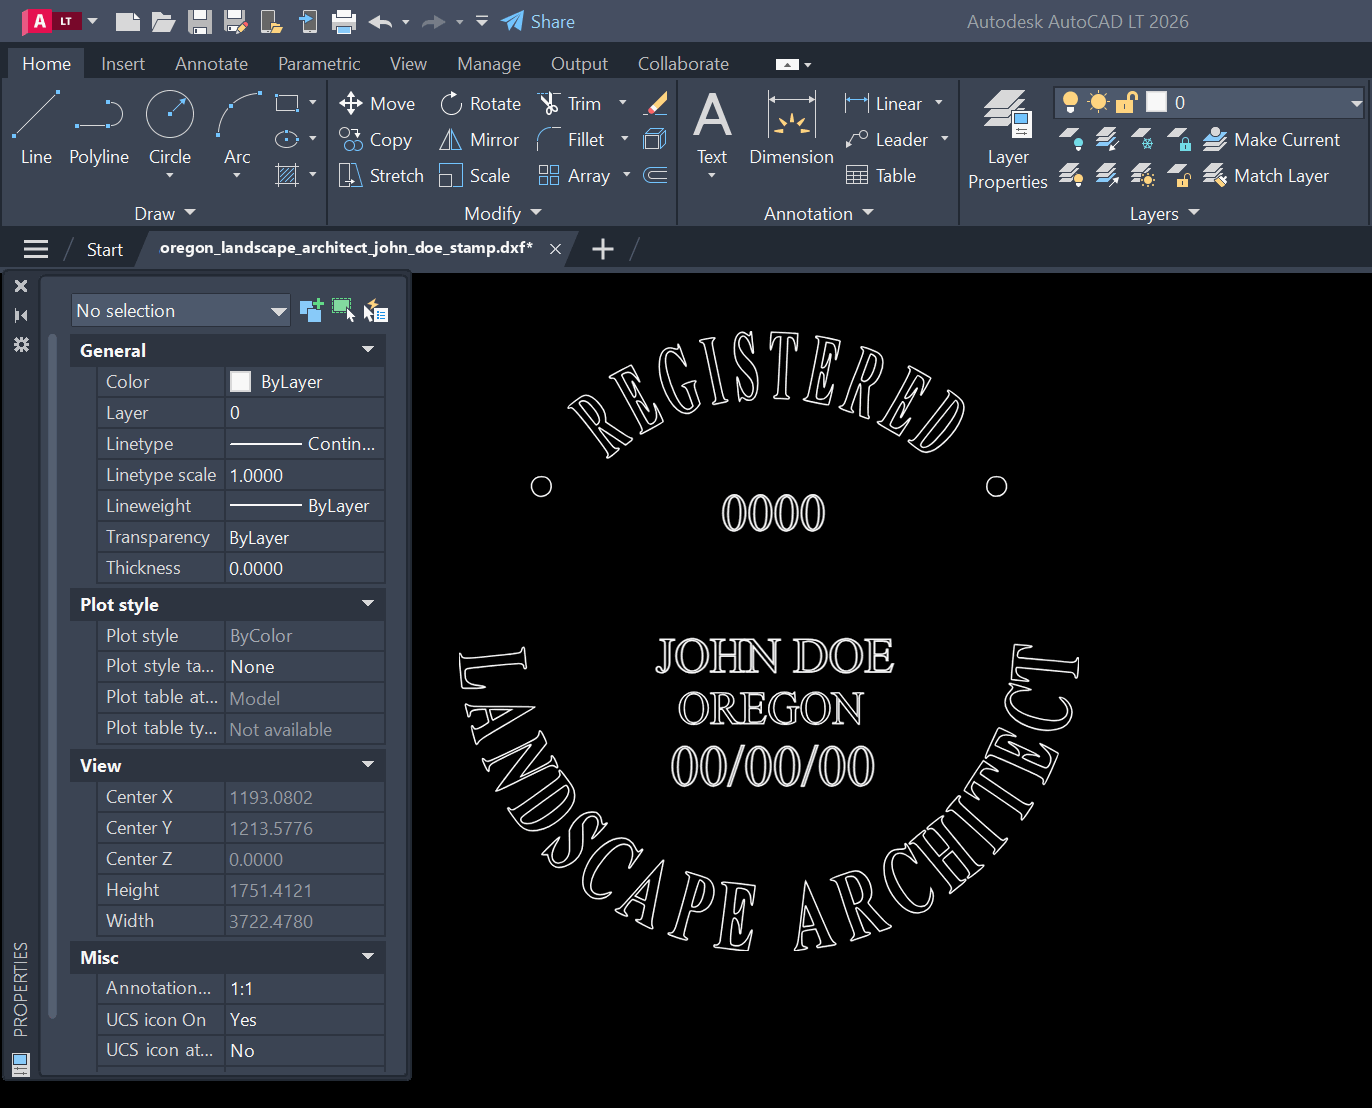Screen dimensions: 1372x1108
Task: Select the Arc tool
Action: (x=237, y=128)
